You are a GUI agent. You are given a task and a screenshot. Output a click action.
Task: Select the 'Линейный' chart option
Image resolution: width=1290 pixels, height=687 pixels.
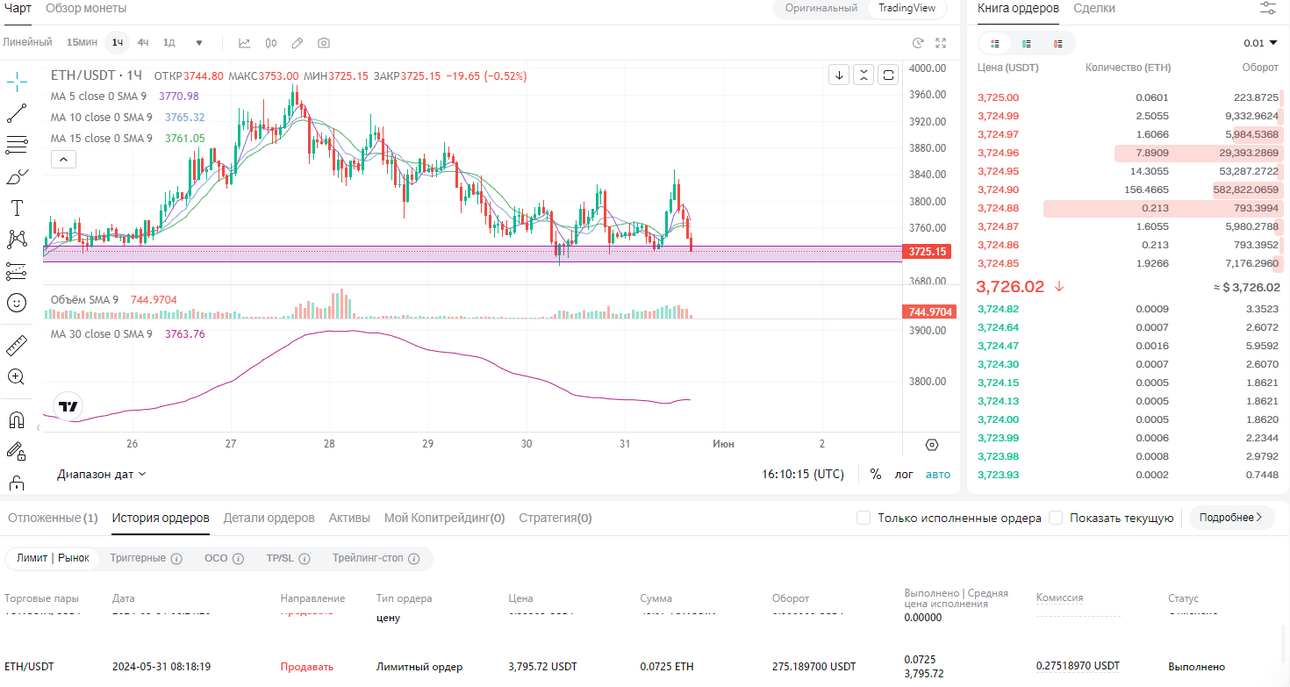[27, 43]
